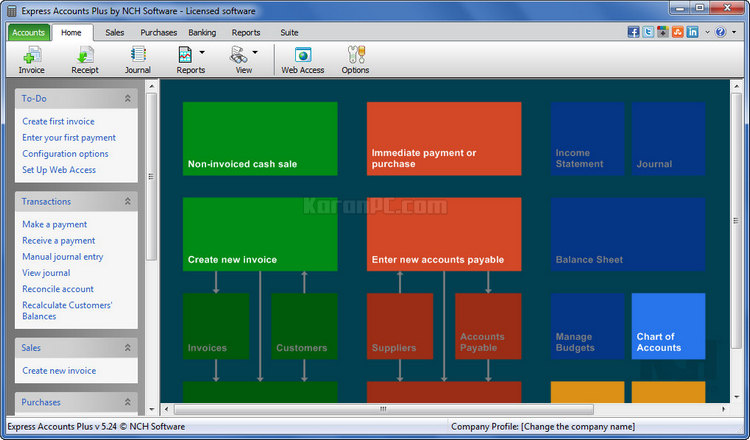
Task: Click the Invoice toolbar icon
Action: coord(32,60)
